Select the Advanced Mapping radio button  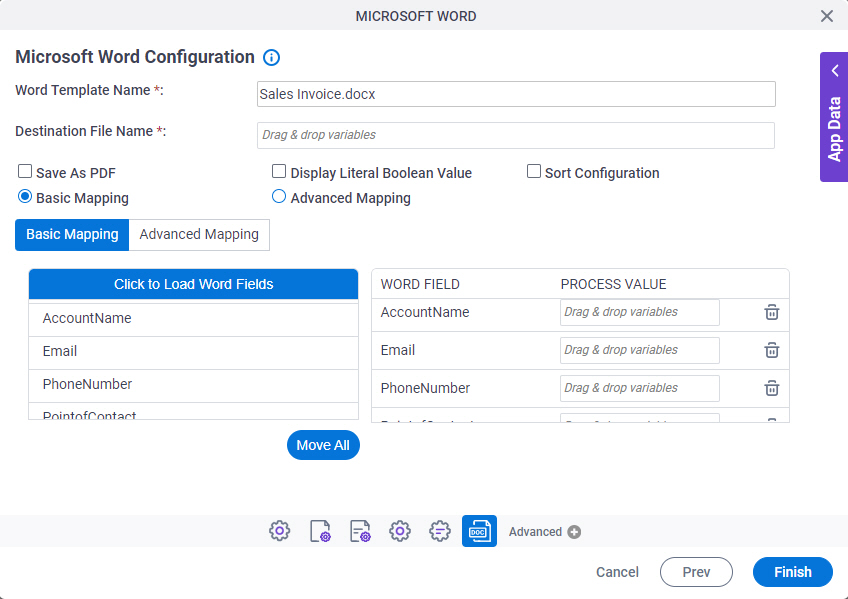coord(279,196)
